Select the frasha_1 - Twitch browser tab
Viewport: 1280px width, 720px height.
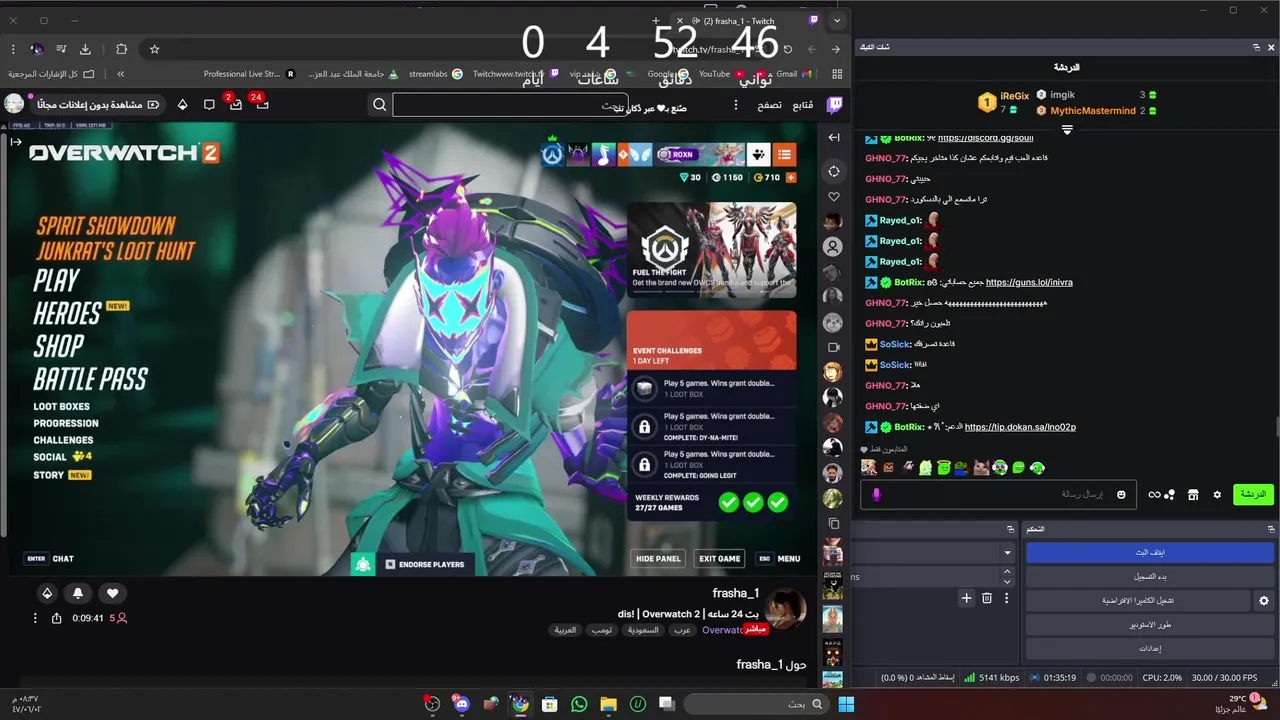[x=748, y=20]
